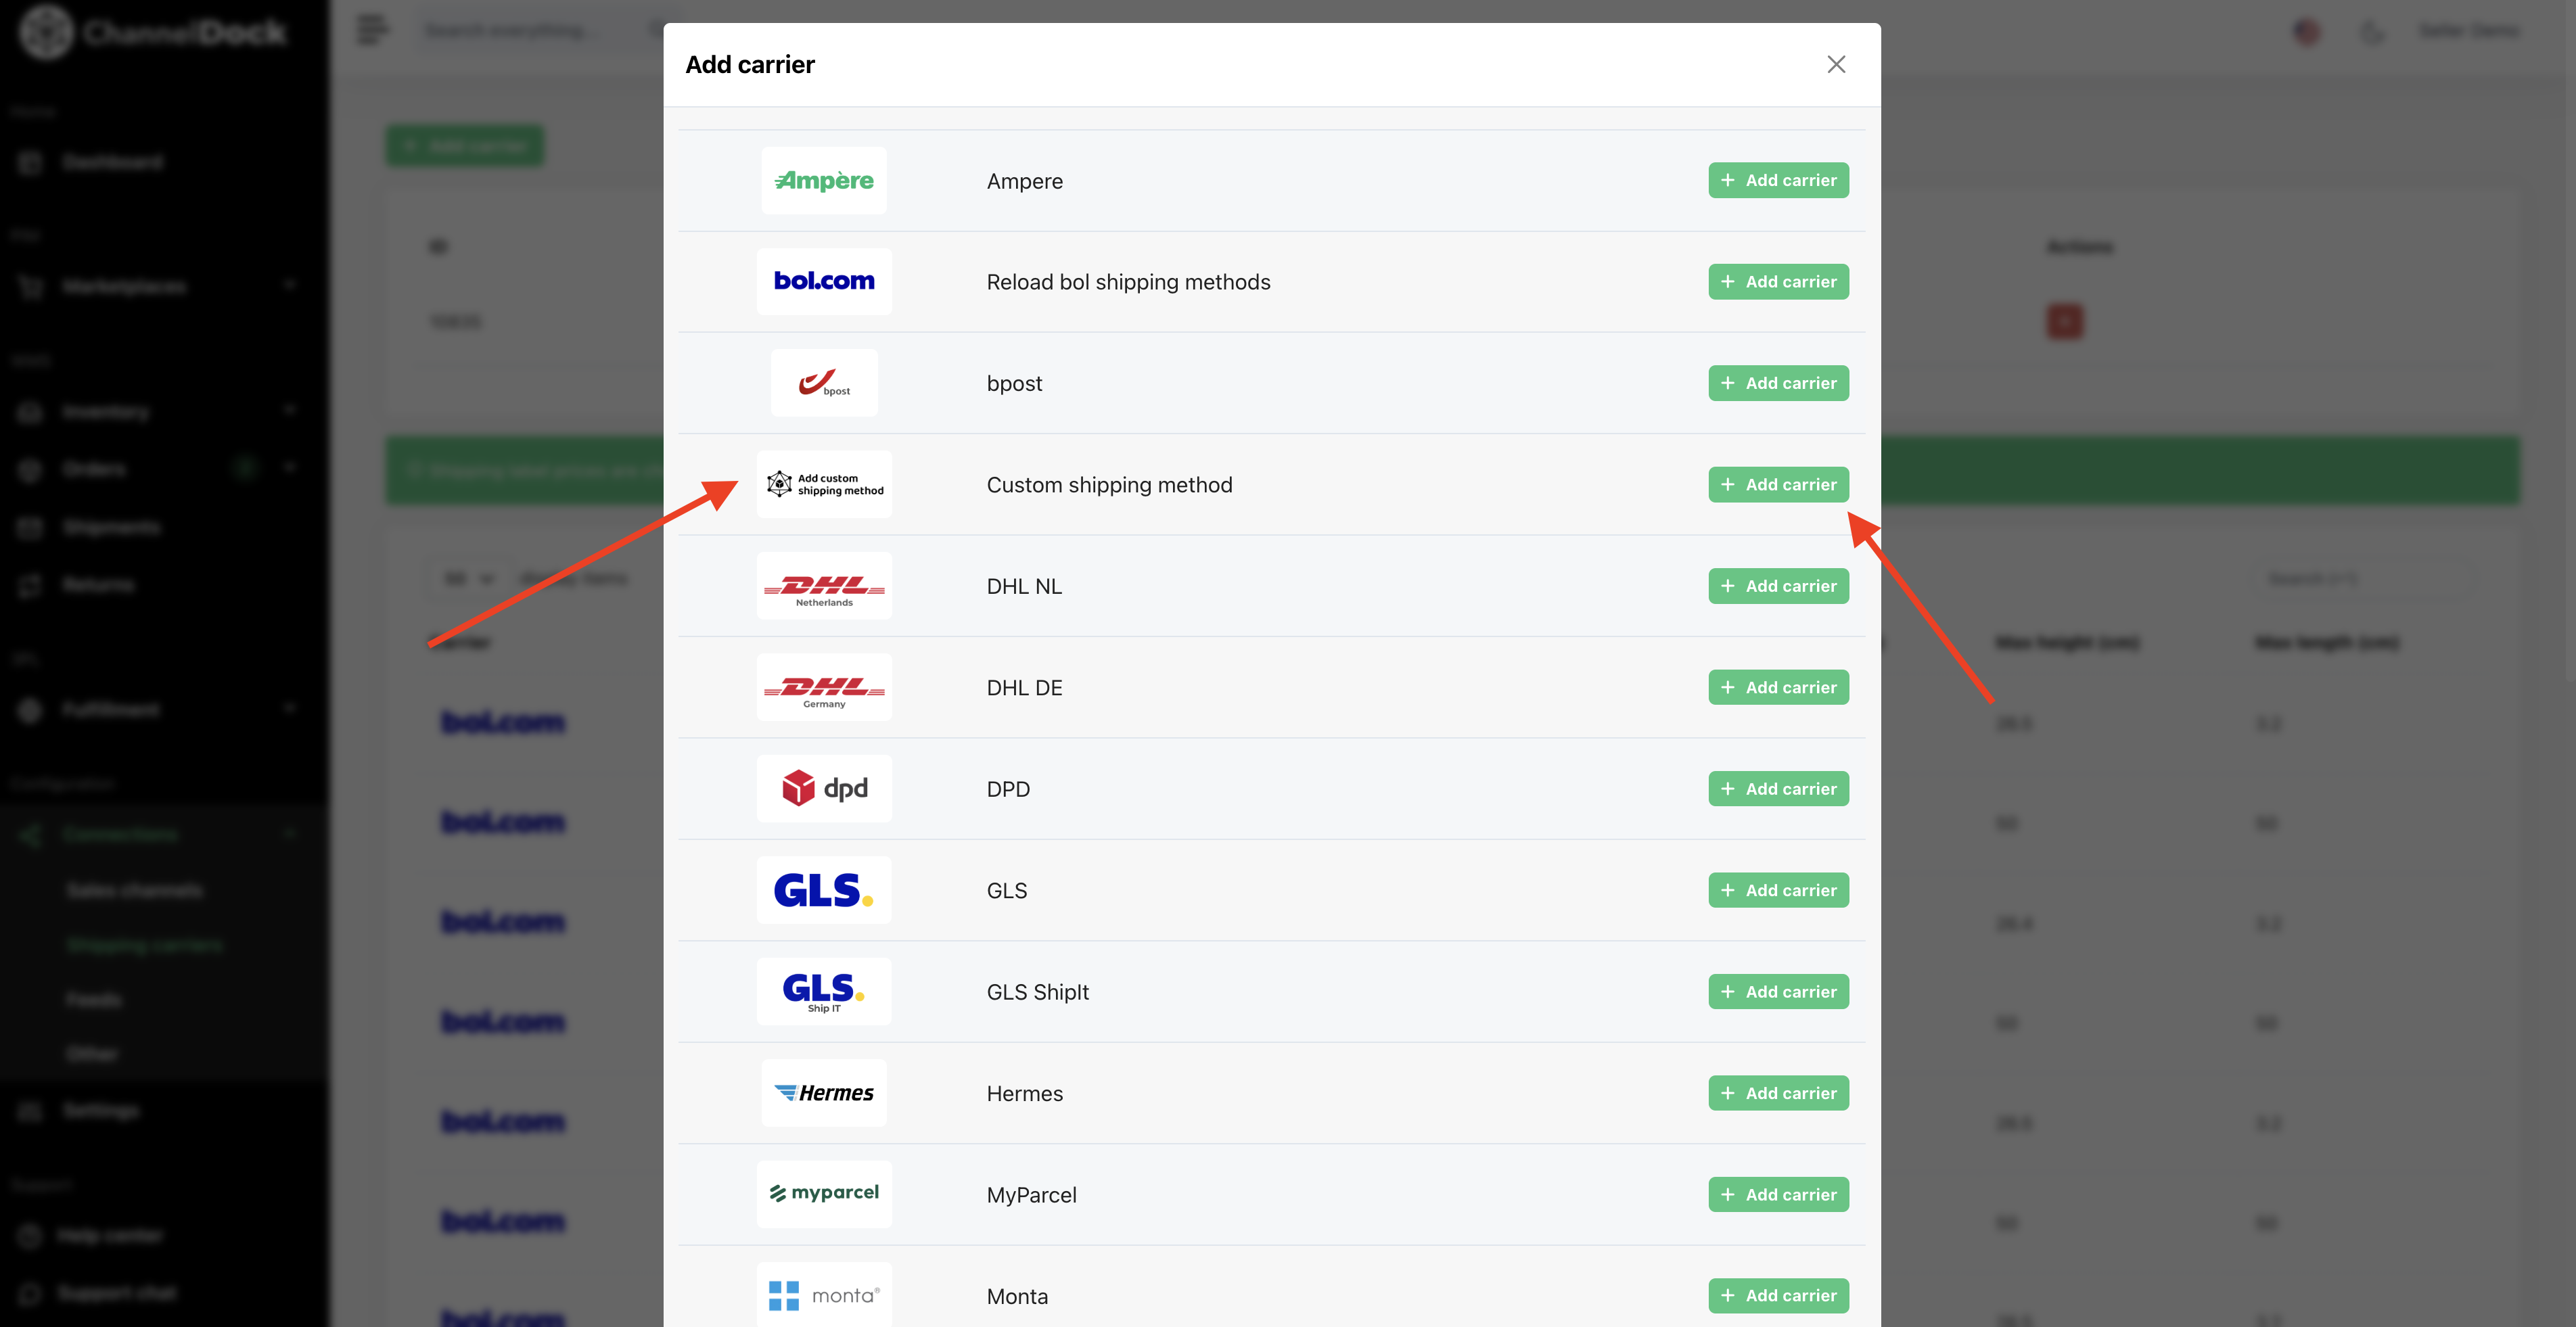Add the Monta carrier
The image size is (2576, 1327).
coord(1778,1296)
